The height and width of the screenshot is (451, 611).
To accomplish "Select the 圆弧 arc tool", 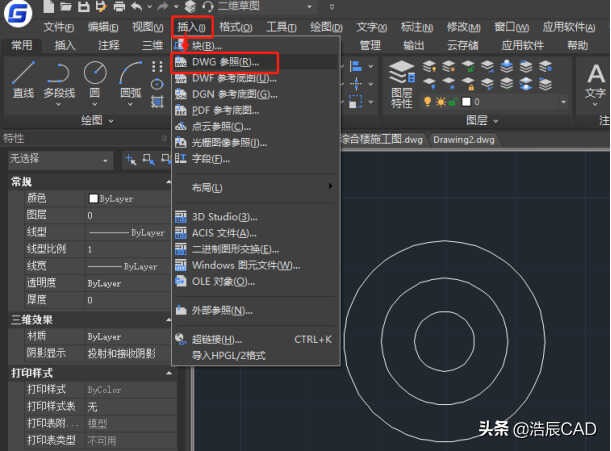I will click(x=131, y=81).
